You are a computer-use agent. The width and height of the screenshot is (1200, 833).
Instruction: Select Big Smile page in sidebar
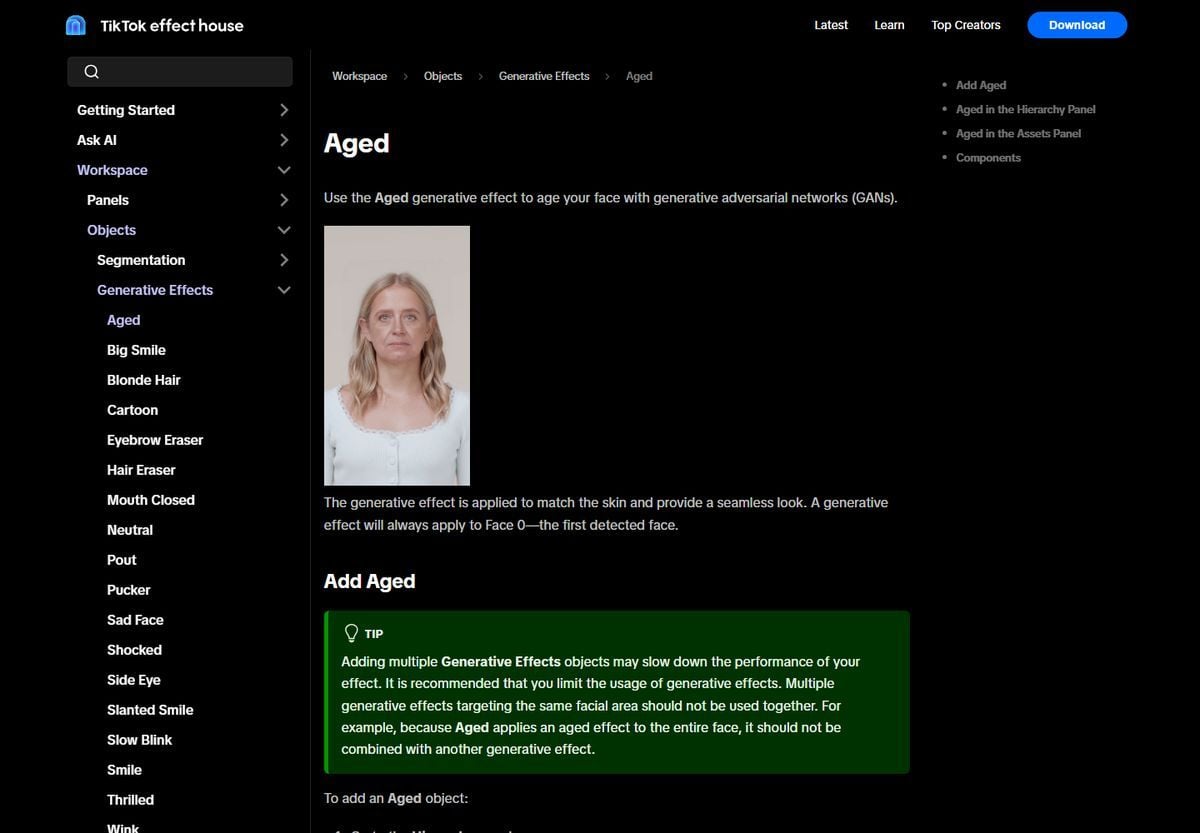136,350
